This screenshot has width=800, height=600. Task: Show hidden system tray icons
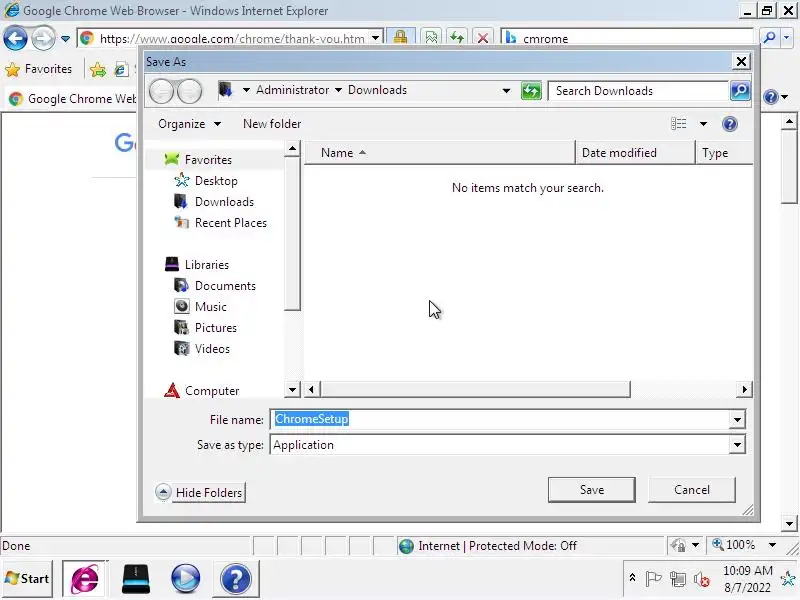point(632,578)
